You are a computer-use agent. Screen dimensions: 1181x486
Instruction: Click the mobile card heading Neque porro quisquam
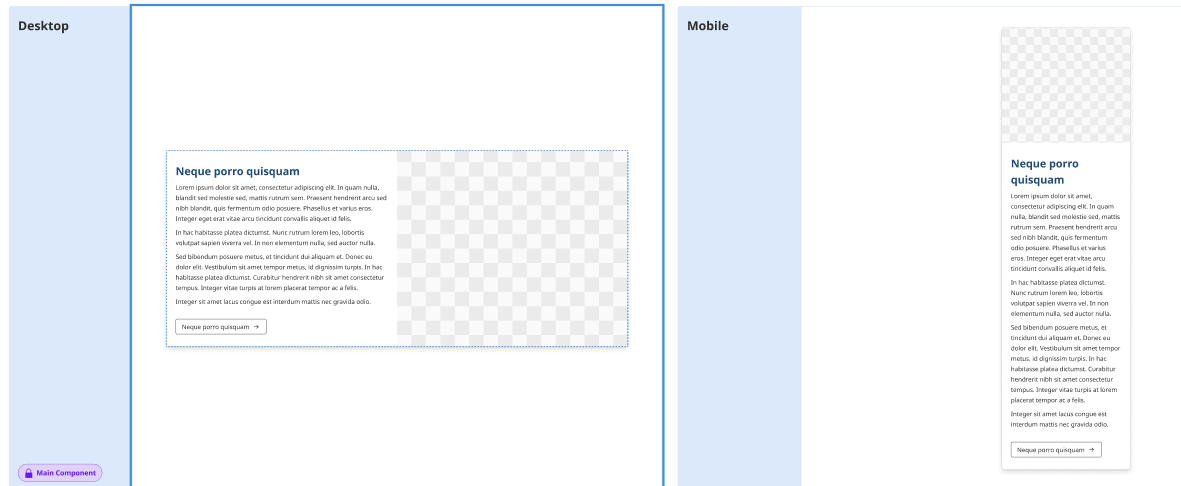pyautogui.click(x=1045, y=172)
